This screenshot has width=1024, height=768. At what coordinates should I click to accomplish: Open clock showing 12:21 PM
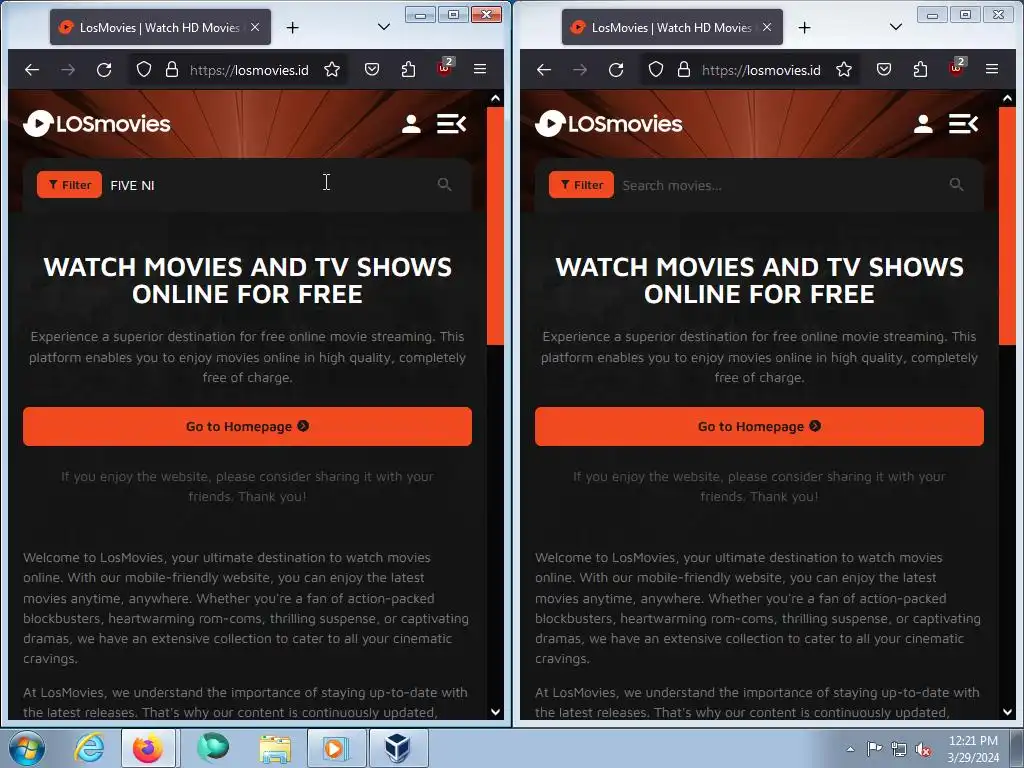973,749
